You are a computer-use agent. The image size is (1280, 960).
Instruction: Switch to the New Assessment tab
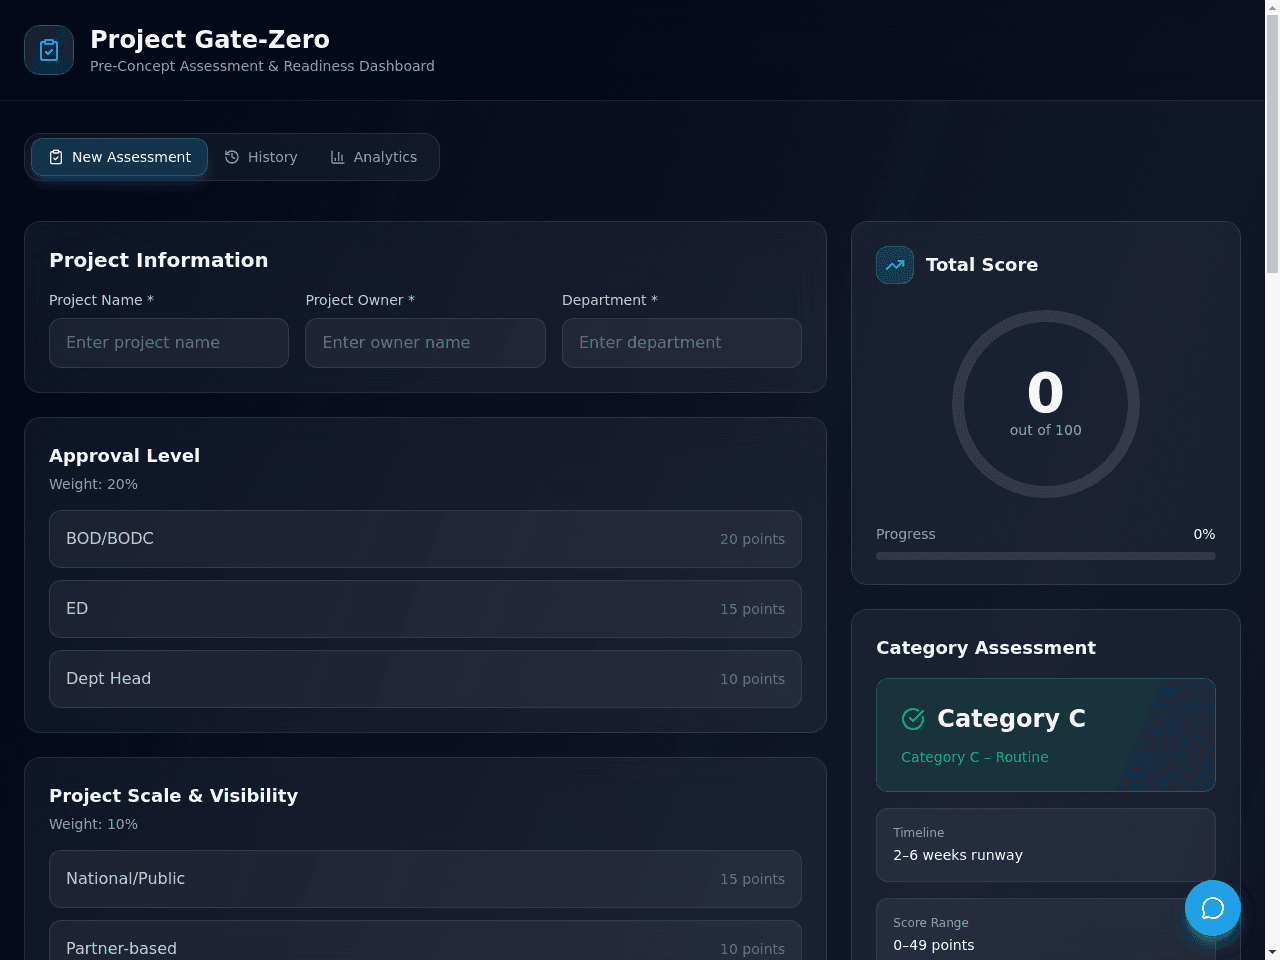tap(119, 157)
